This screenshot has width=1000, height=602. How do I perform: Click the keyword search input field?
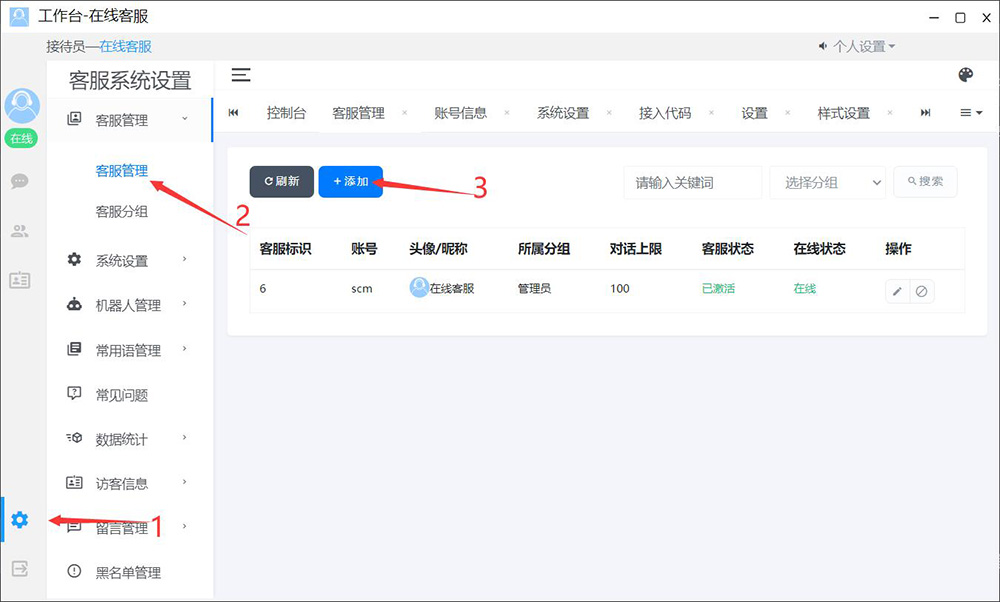click(x=692, y=182)
